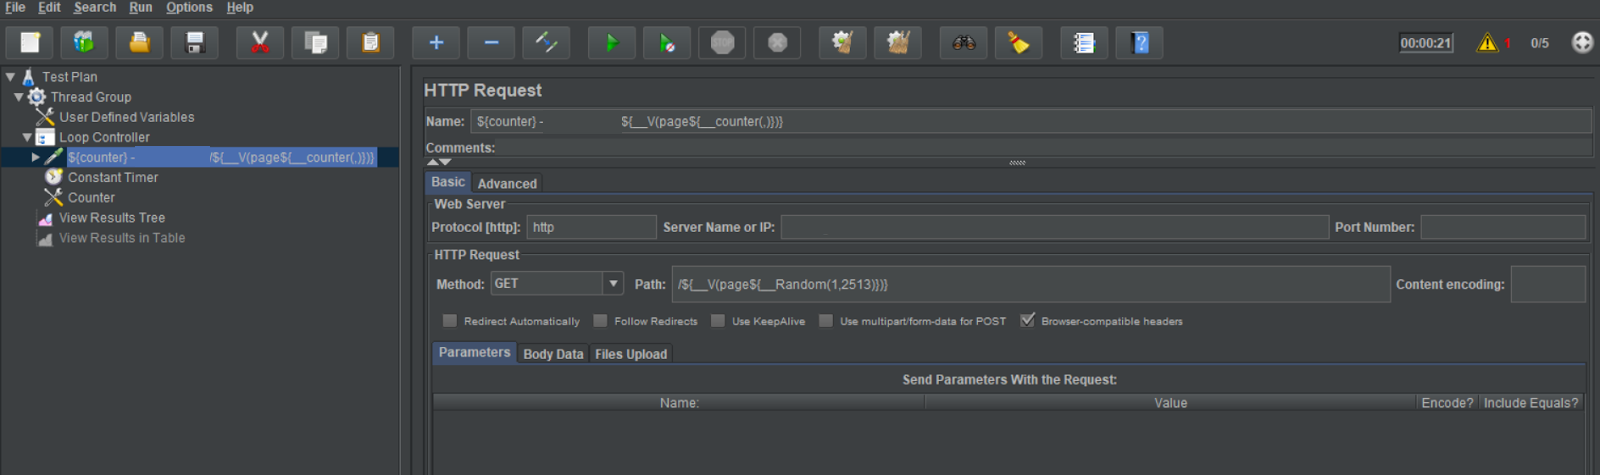Collapse the Thread Group tree node
1600x475 pixels.
[18, 97]
